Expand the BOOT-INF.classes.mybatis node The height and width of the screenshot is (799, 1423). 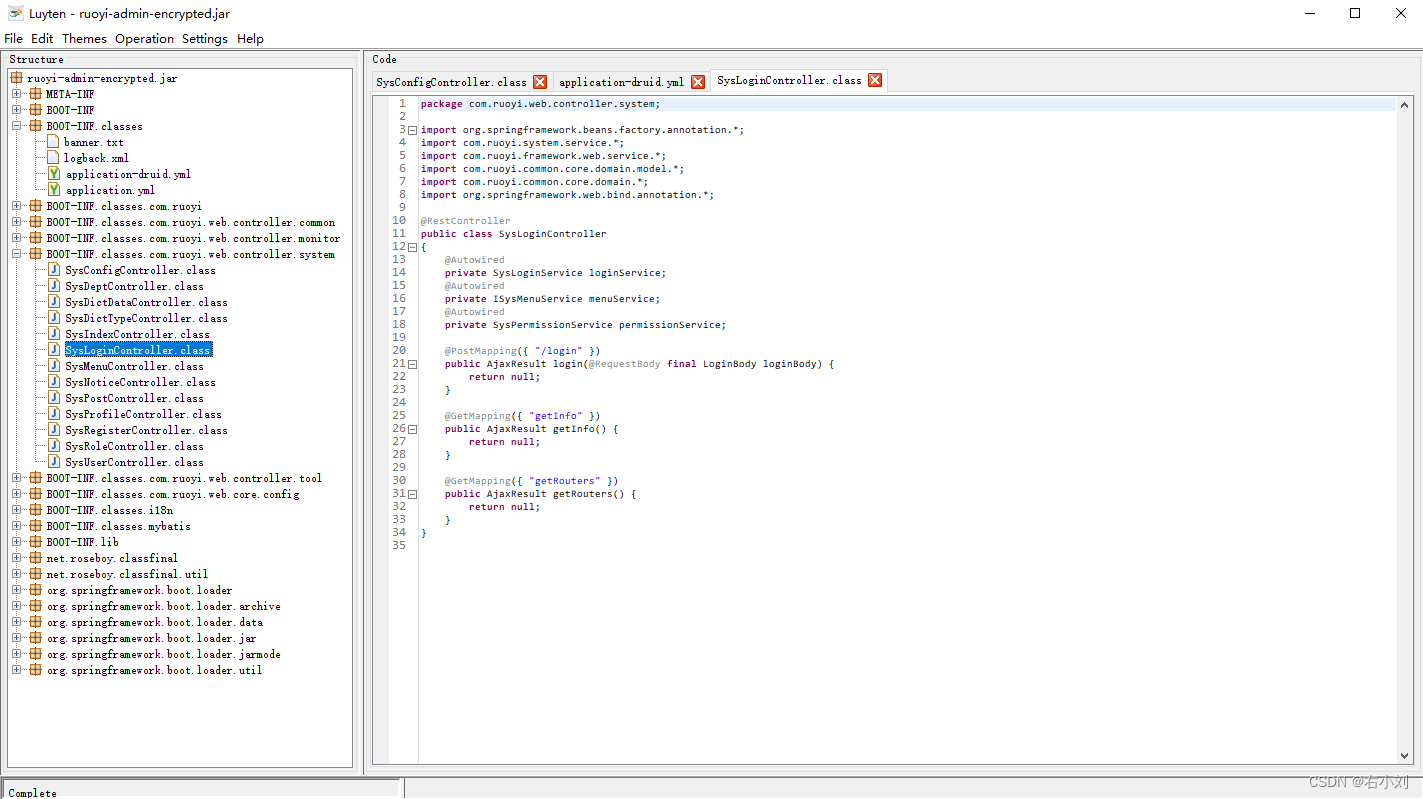(17, 526)
